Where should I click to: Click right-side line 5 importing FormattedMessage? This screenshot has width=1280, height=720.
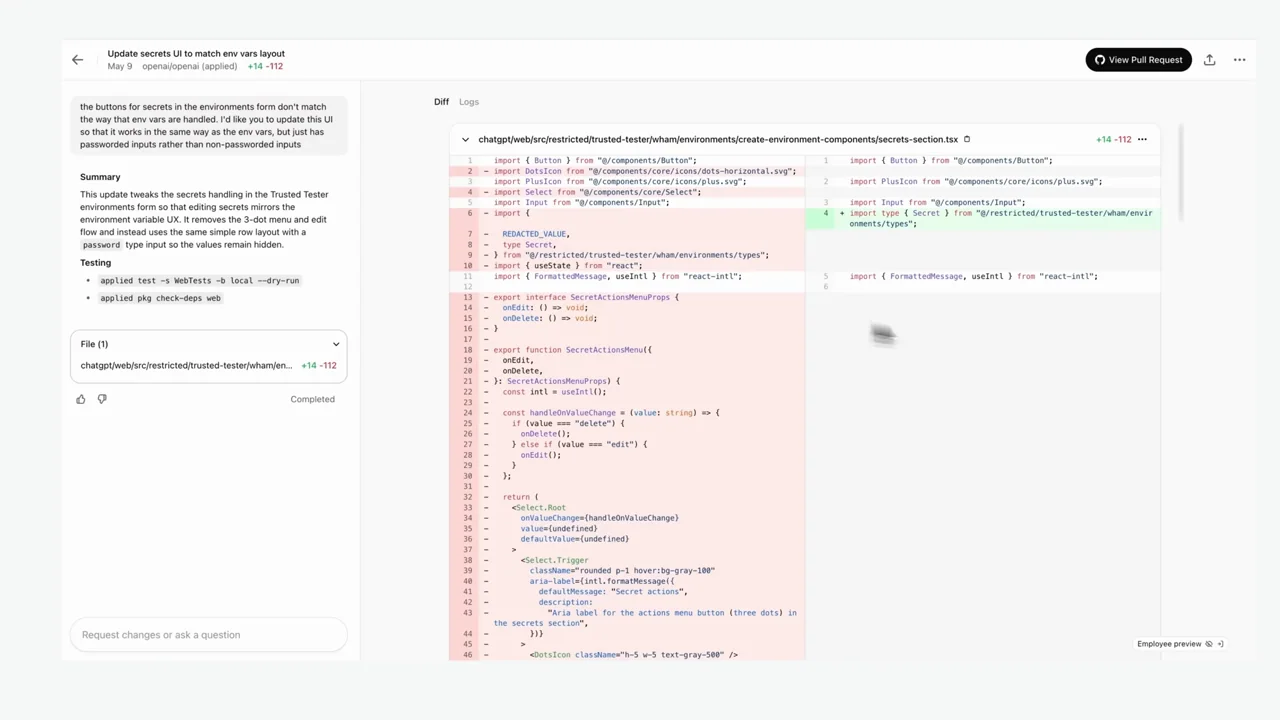point(983,276)
